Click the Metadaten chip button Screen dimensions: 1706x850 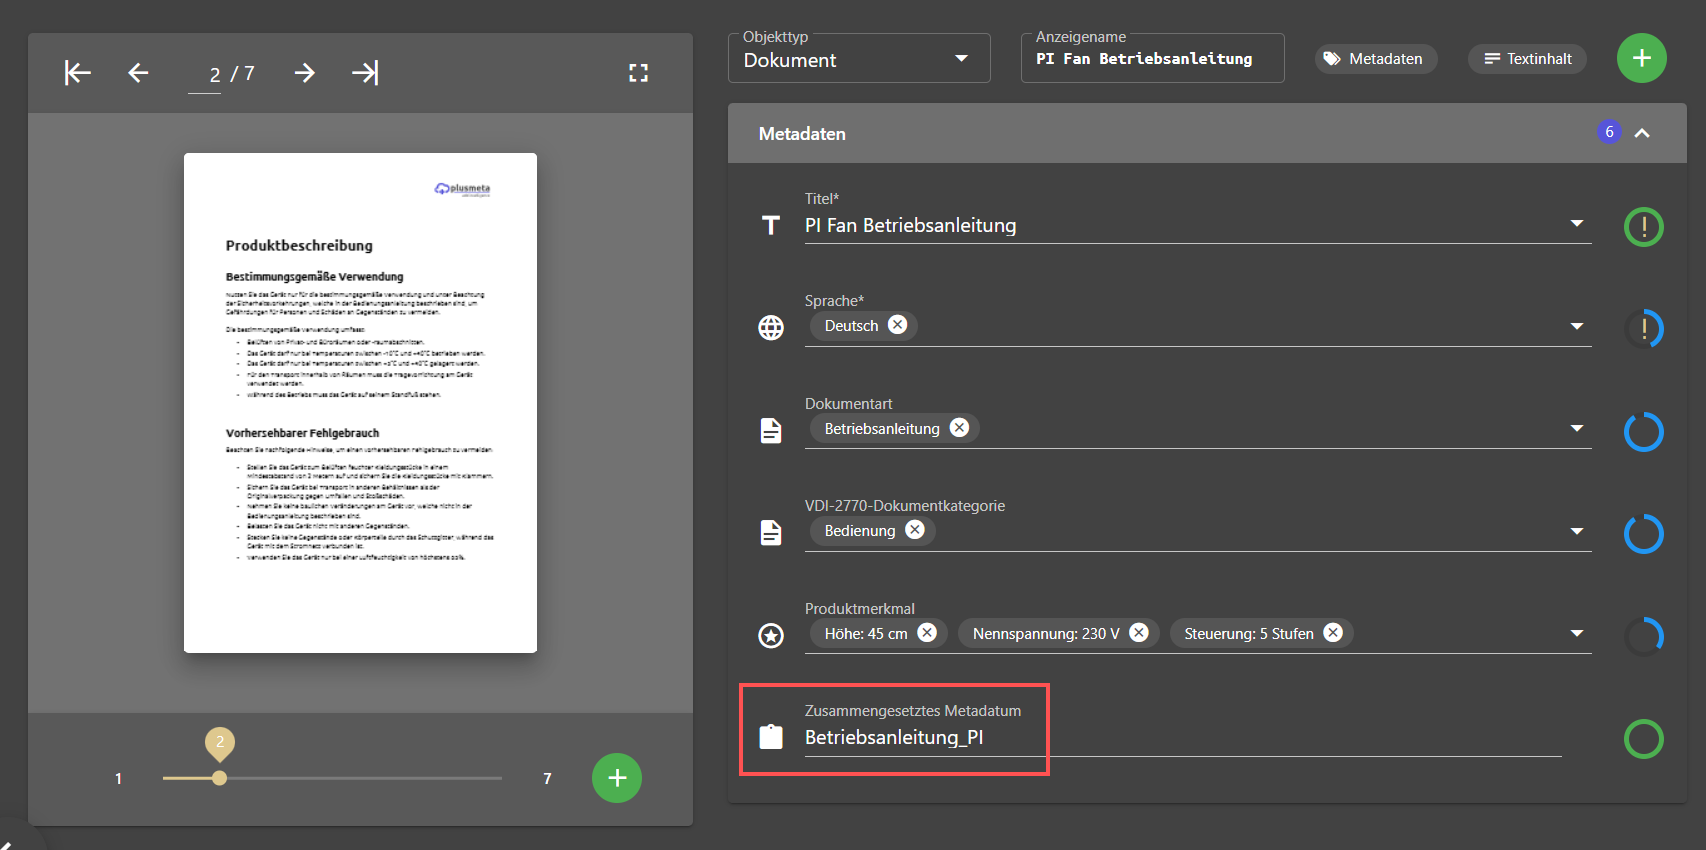click(1375, 59)
